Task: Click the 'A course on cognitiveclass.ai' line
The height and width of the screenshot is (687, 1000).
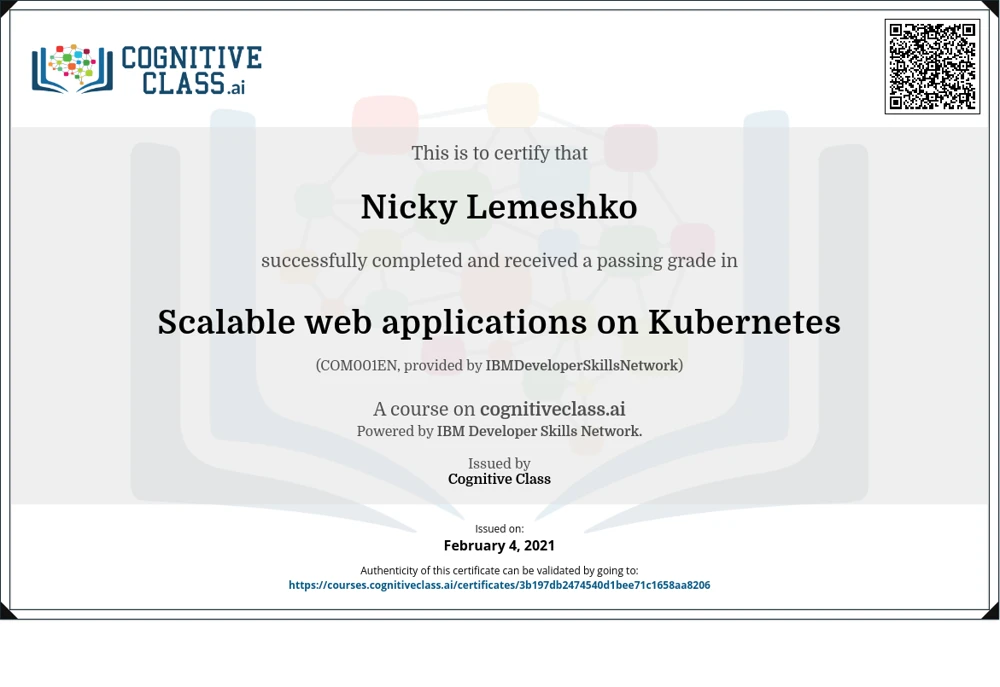Action: coord(499,409)
